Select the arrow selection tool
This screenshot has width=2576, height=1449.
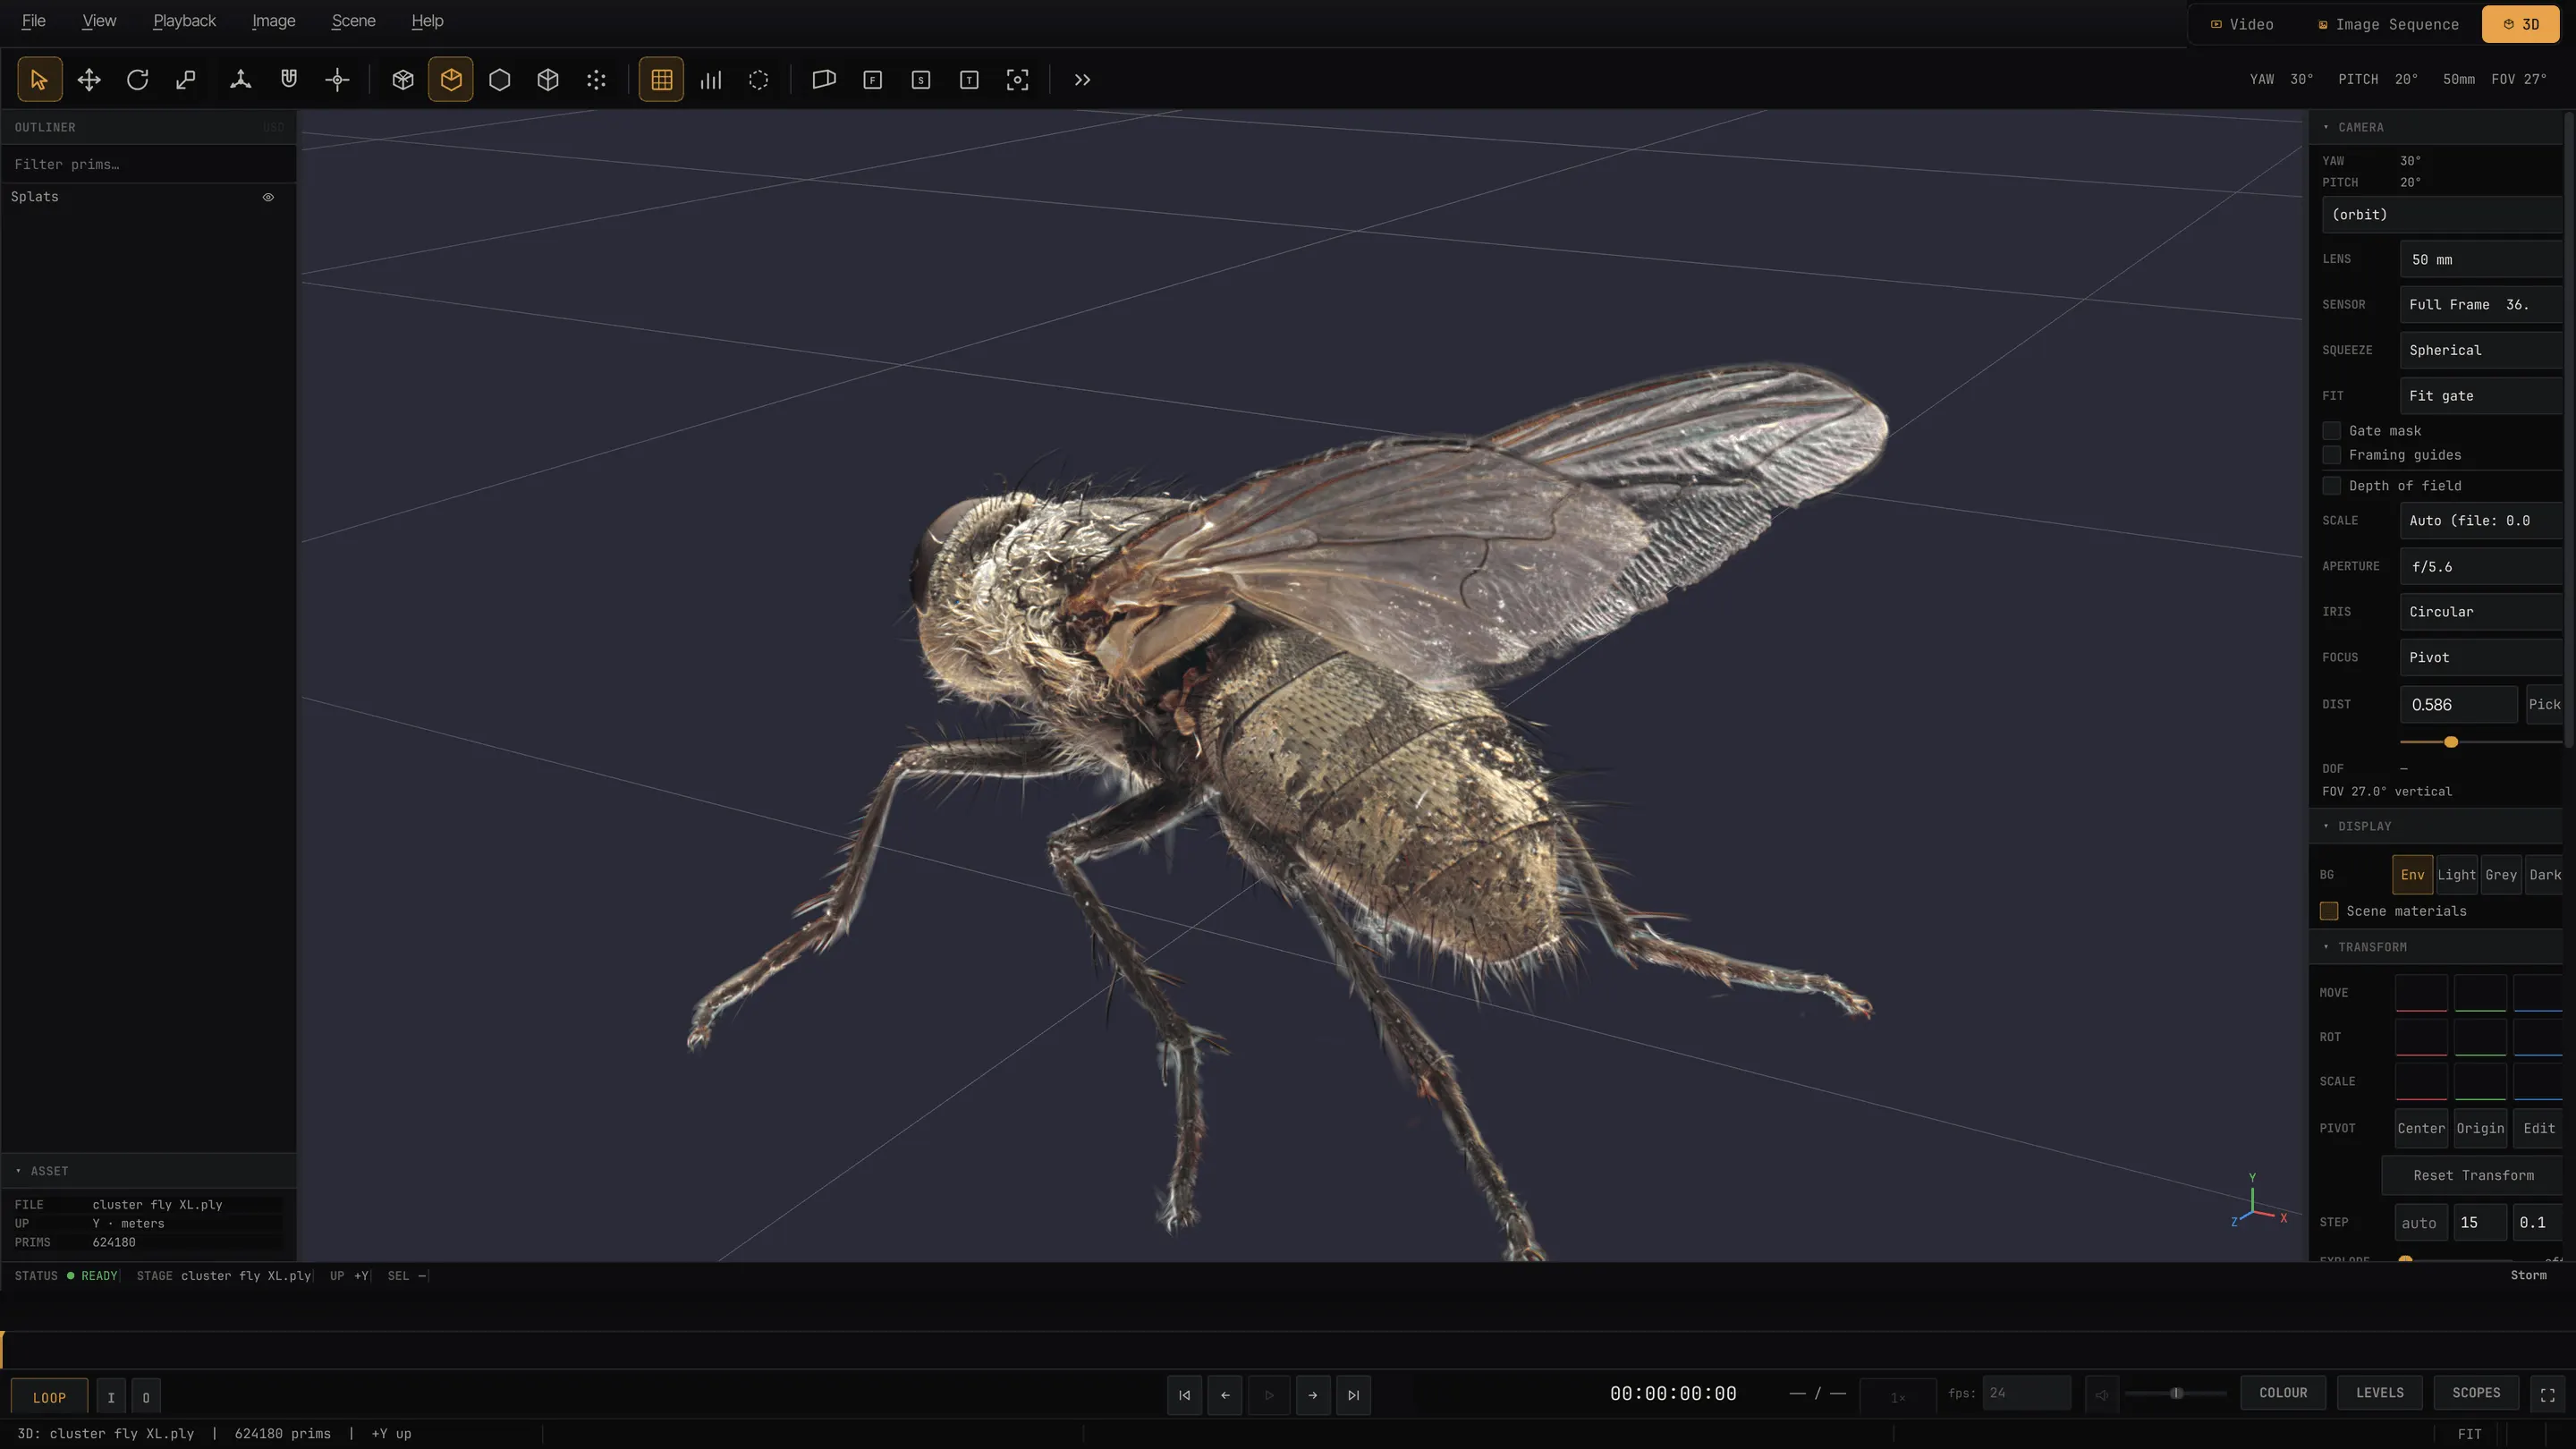pyautogui.click(x=39, y=80)
